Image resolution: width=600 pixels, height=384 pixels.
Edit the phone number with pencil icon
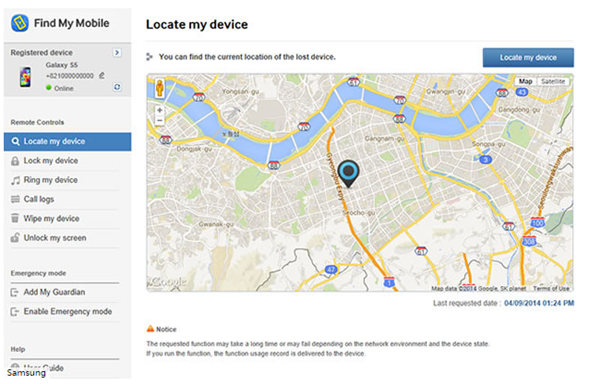(102, 76)
